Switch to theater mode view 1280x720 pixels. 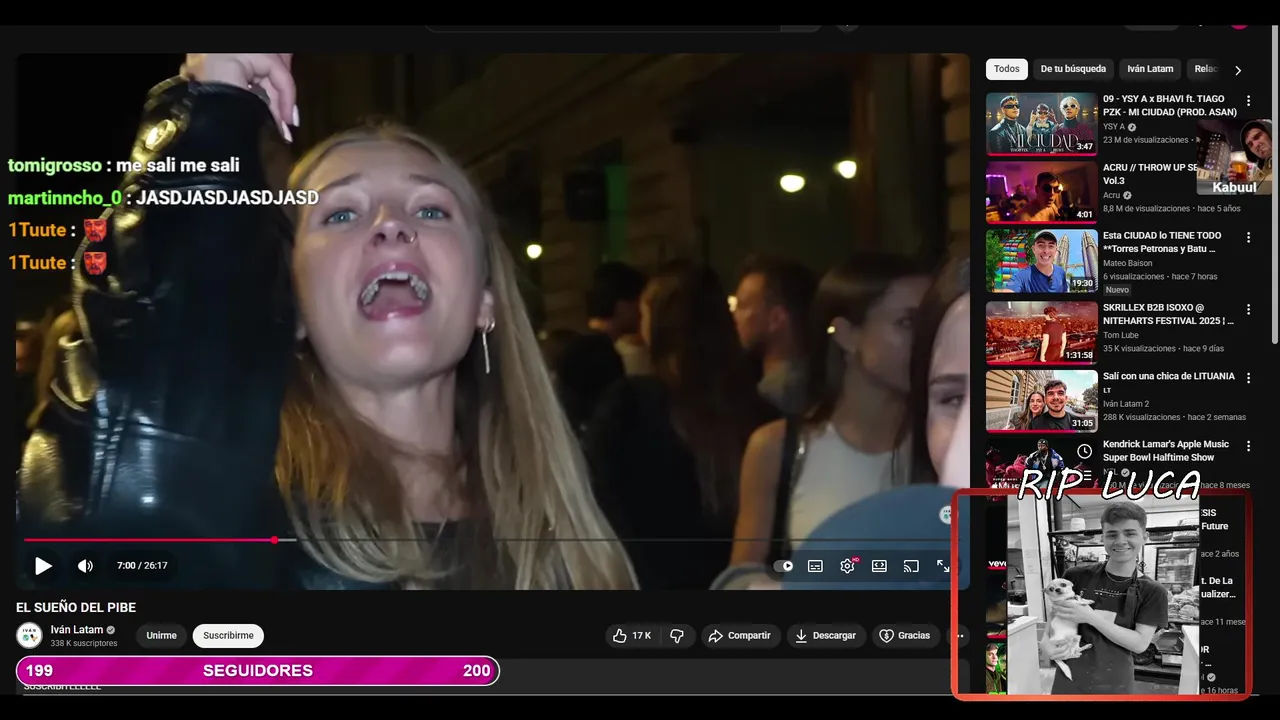[x=879, y=566]
